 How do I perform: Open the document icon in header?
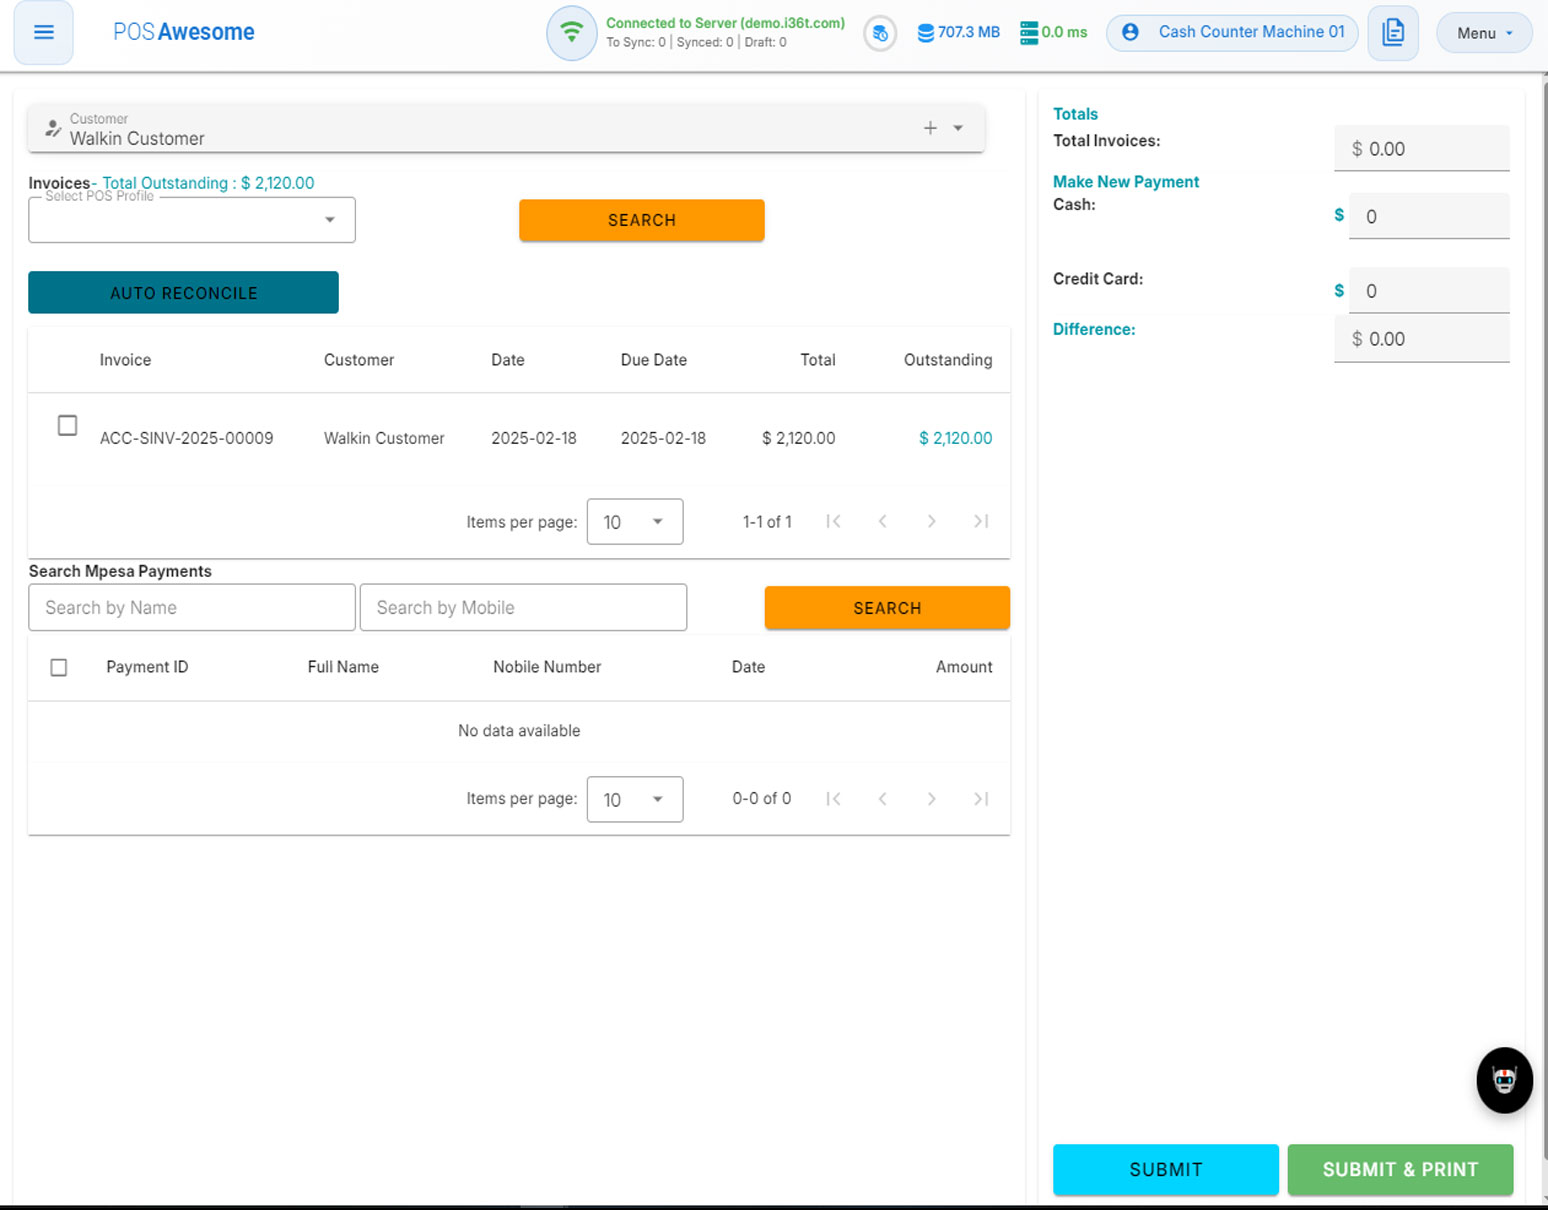point(1392,32)
